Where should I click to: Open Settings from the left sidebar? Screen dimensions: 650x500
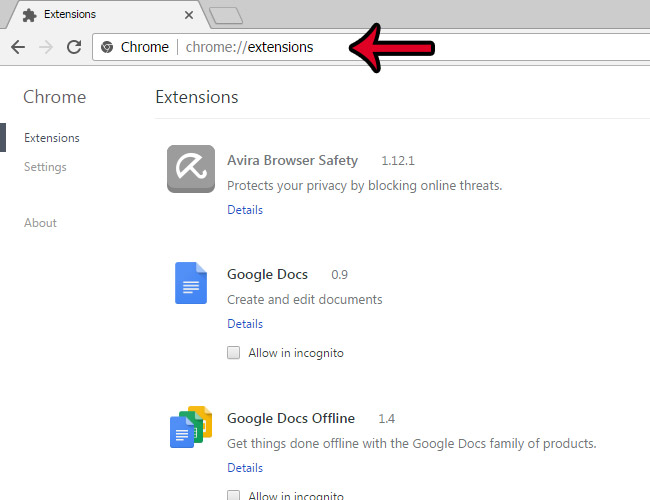(45, 167)
